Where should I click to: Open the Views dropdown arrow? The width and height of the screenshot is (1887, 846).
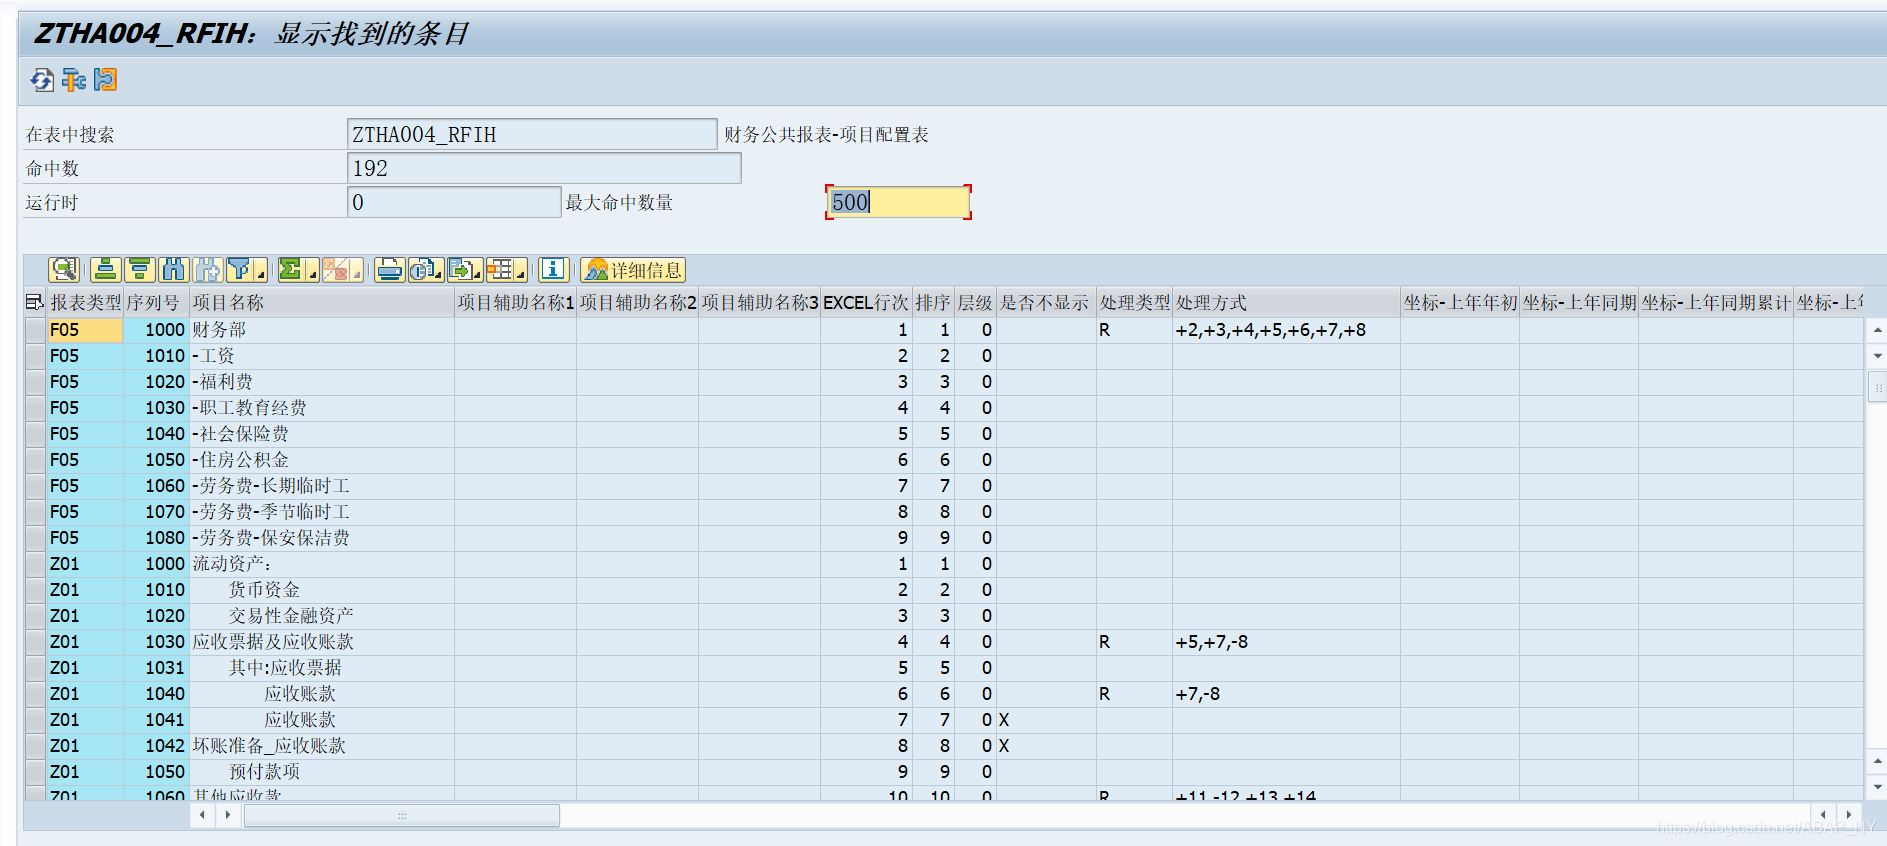coord(440,272)
